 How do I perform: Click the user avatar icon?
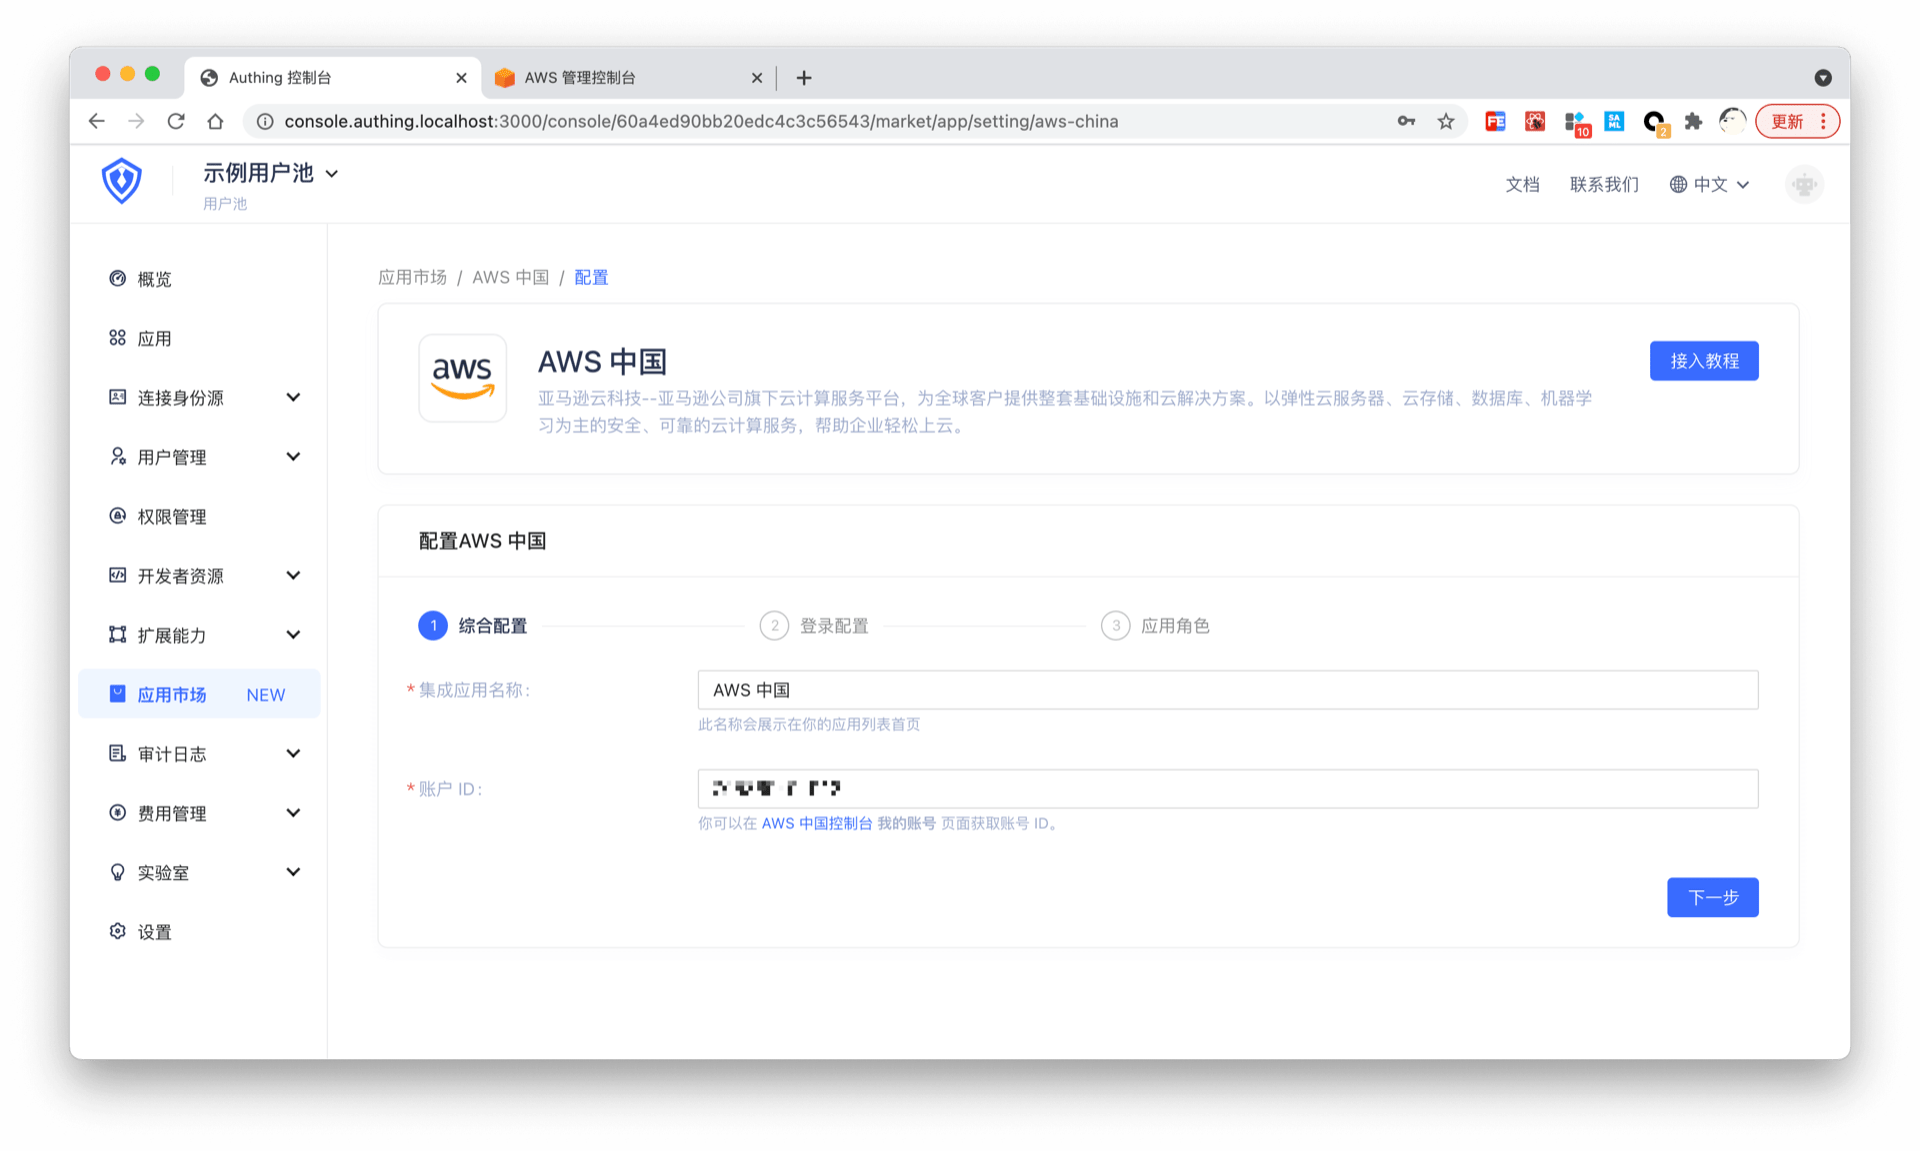click(1804, 184)
